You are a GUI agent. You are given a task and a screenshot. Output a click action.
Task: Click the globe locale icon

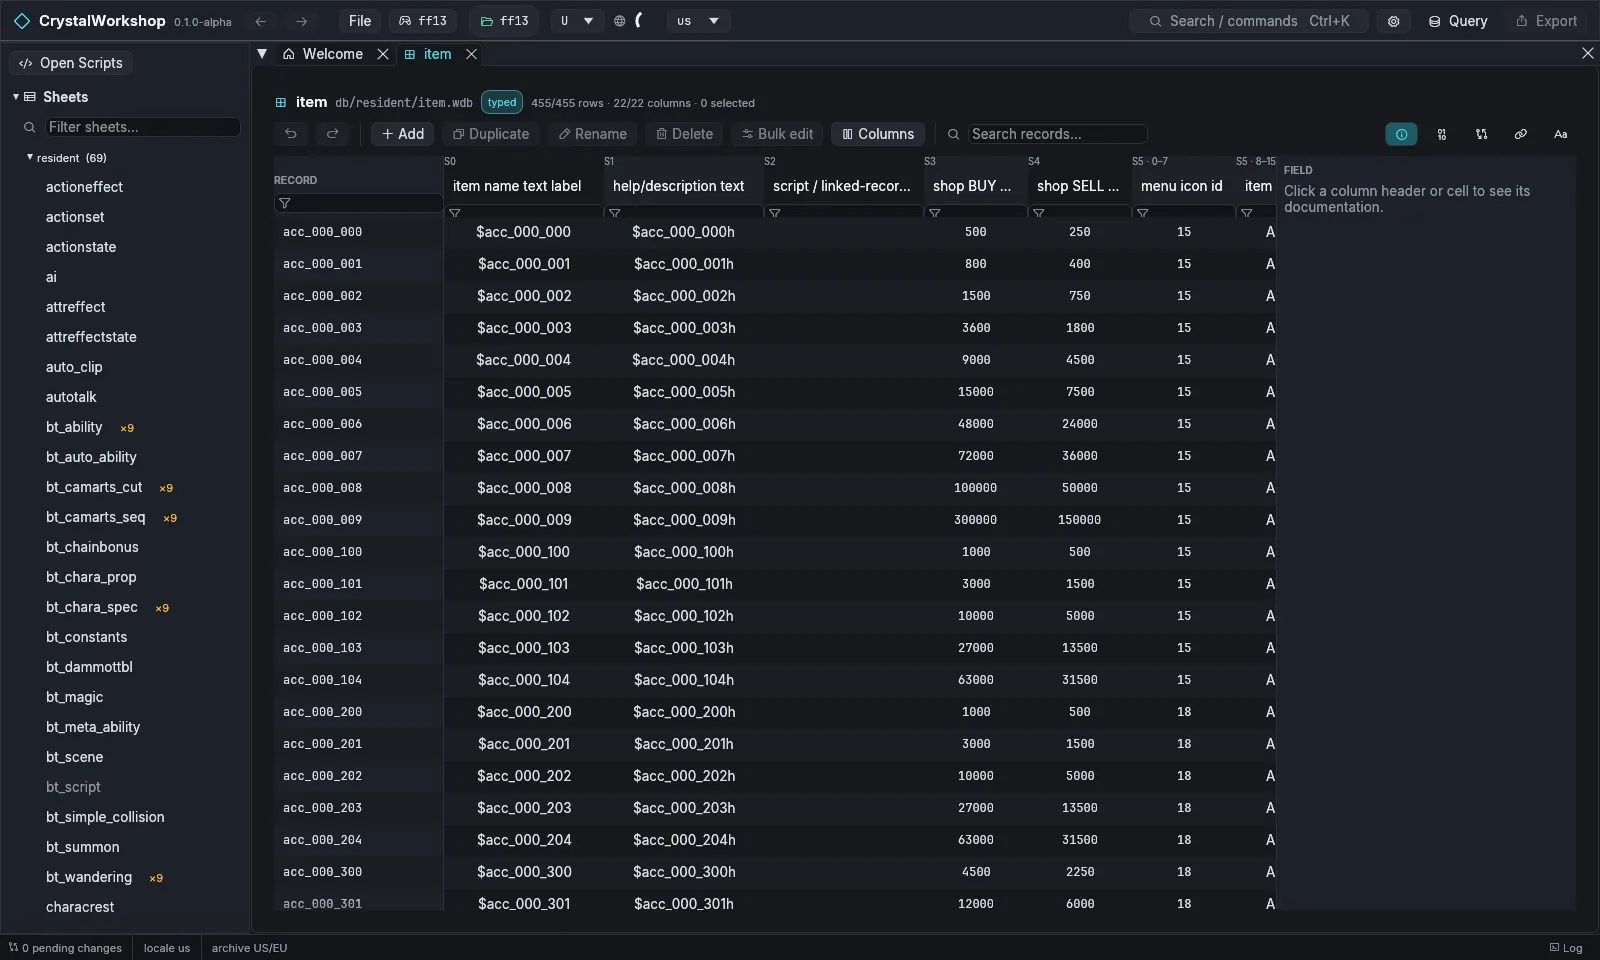(620, 21)
